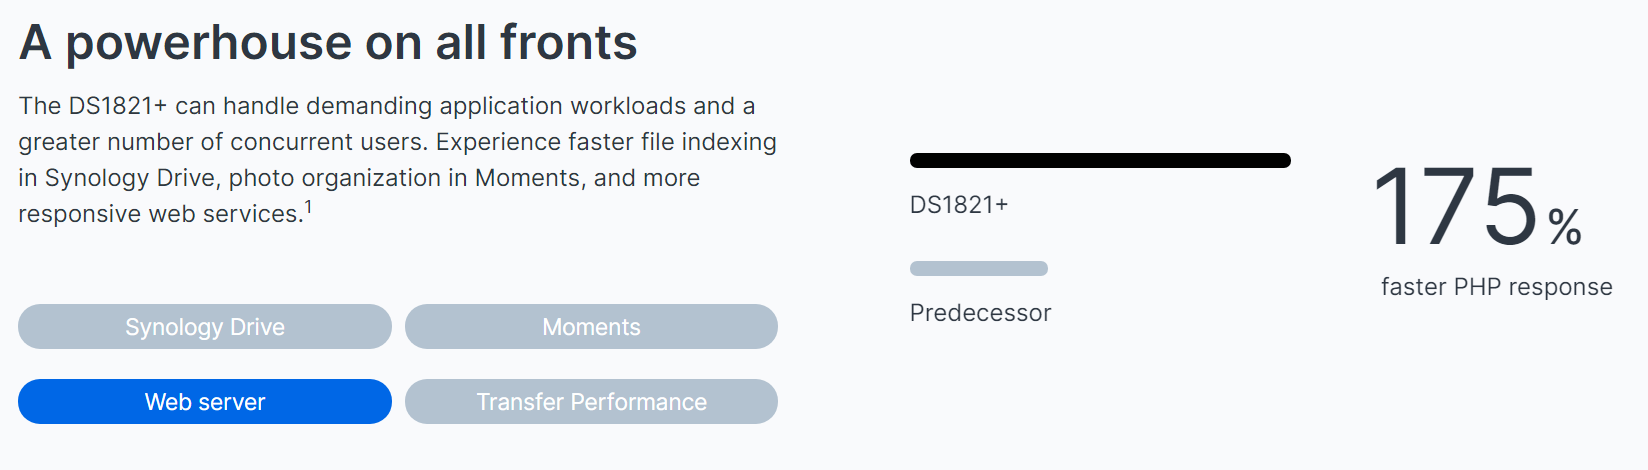Click the "A powerhouse on all fronts" heading

tap(328, 42)
